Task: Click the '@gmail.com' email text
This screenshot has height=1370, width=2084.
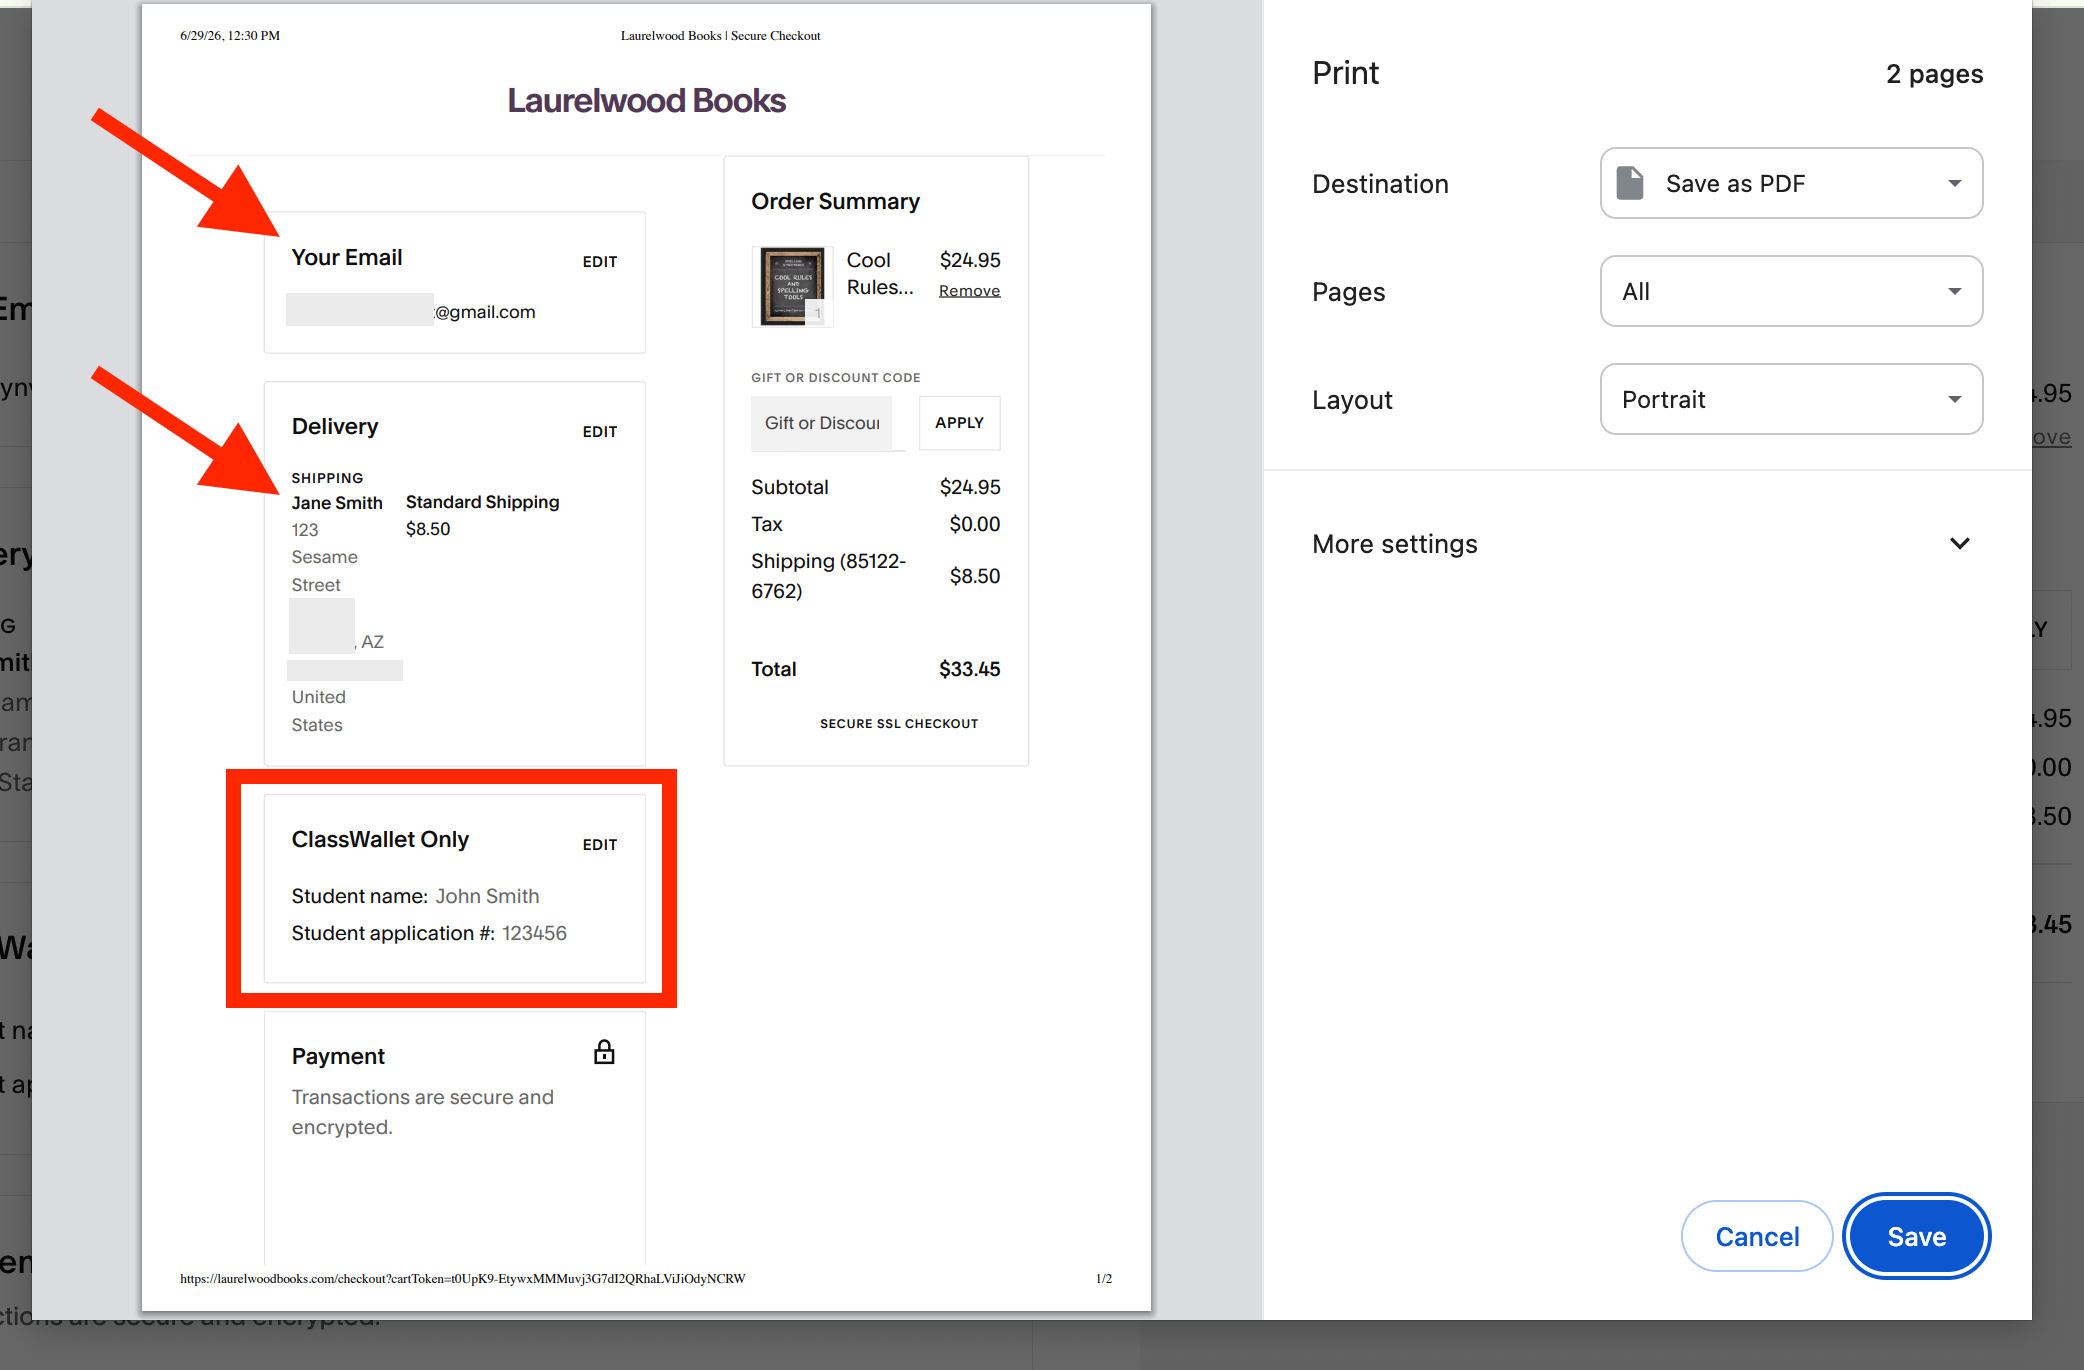Action: coord(485,312)
